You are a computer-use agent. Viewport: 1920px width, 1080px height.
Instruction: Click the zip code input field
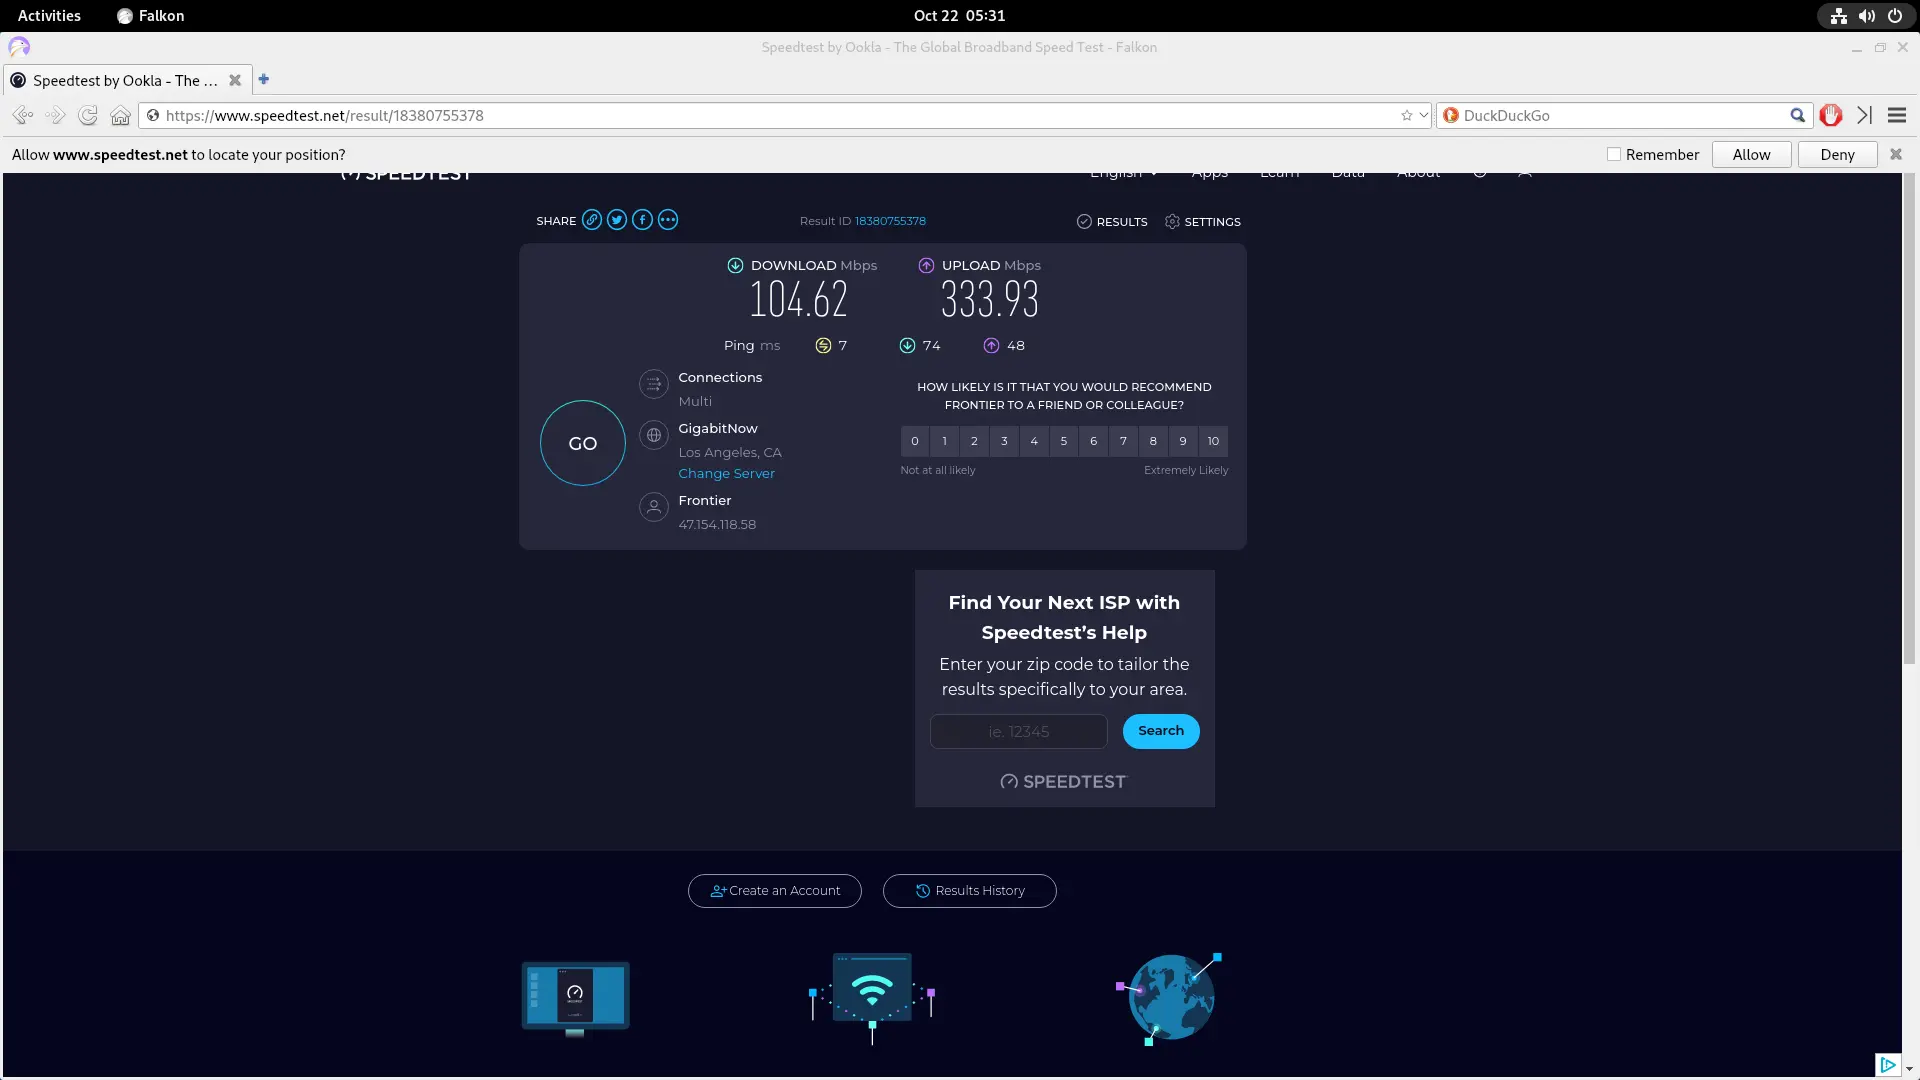pos(1018,731)
